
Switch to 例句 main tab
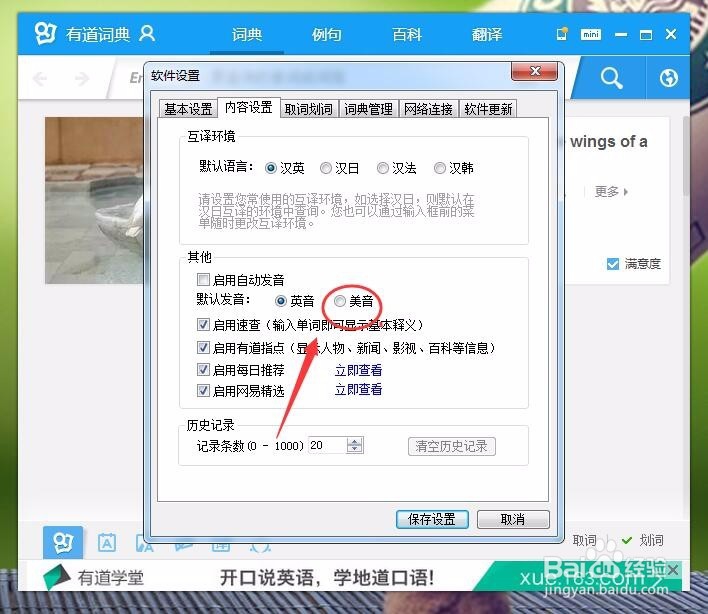pos(326,35)
